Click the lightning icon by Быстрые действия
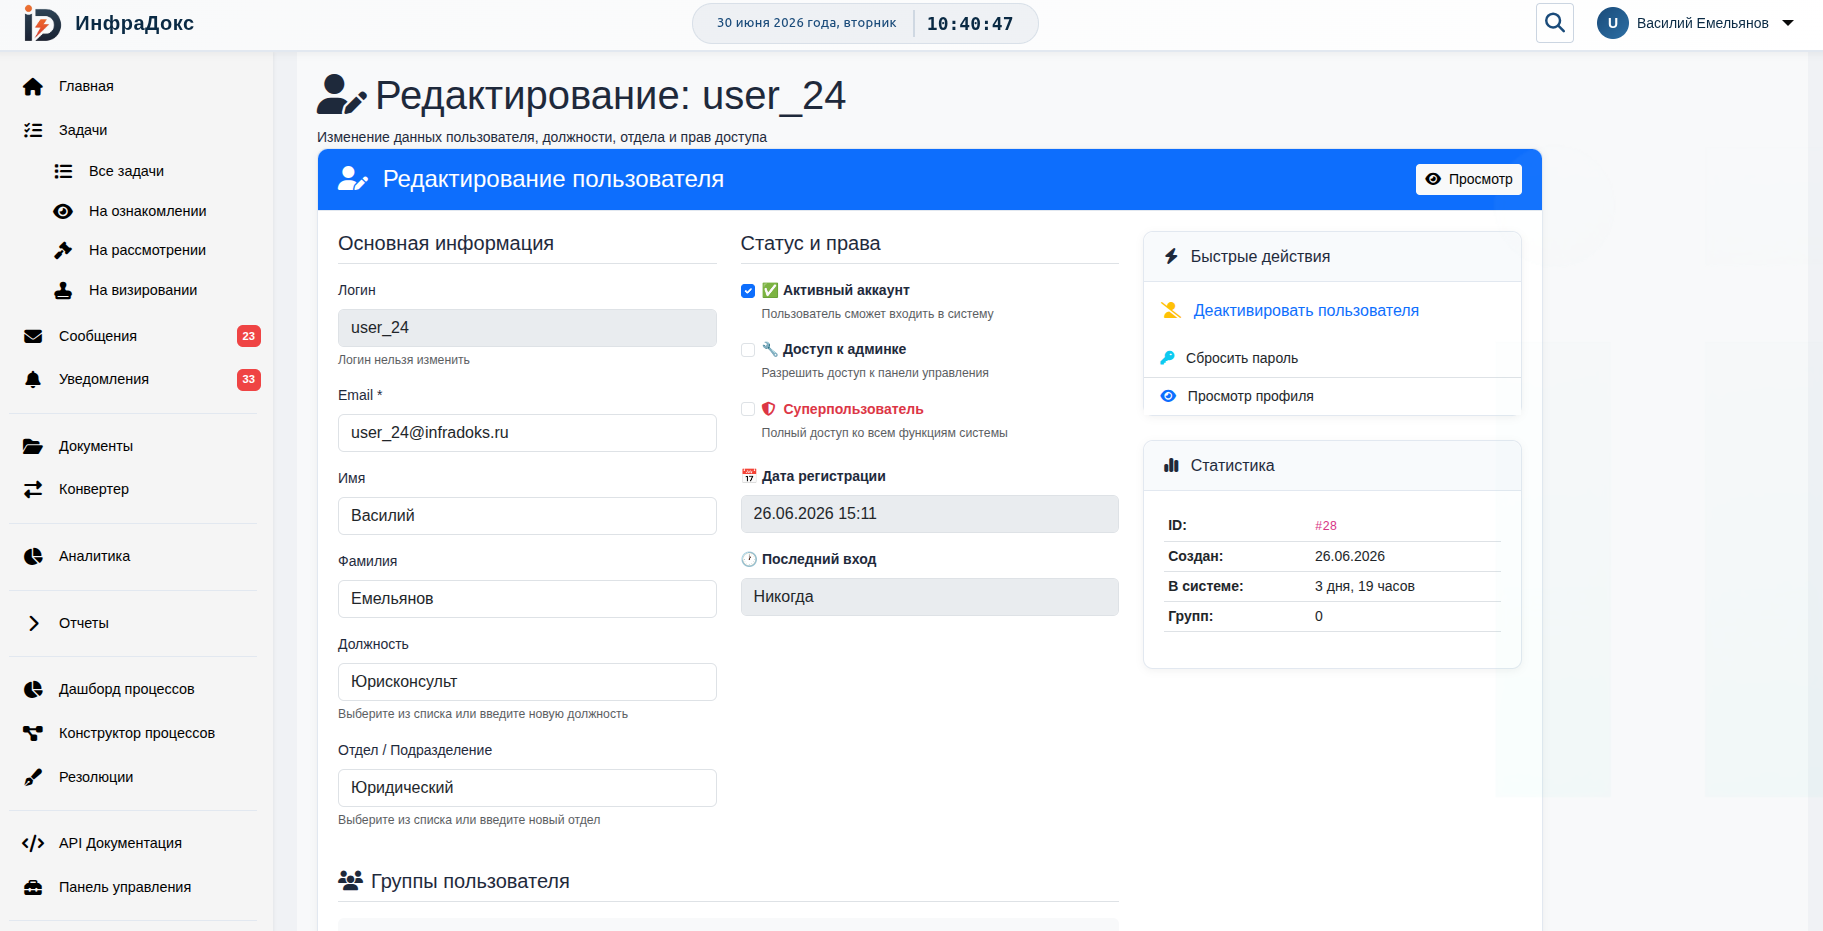1823x931 pixels. (x=1171, y=257)
